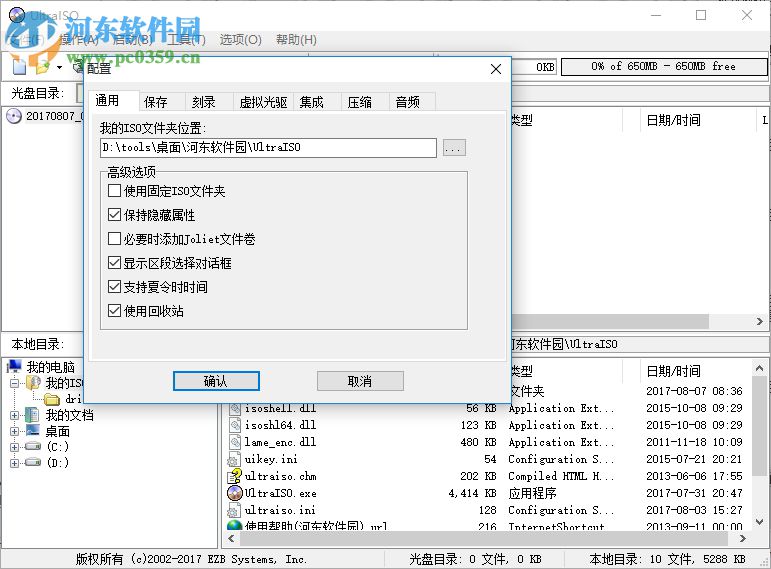Screen dimensions: 771x569
Task: Check the 使用固定ISO文件夹 checkbox
Action: [114, 190]
